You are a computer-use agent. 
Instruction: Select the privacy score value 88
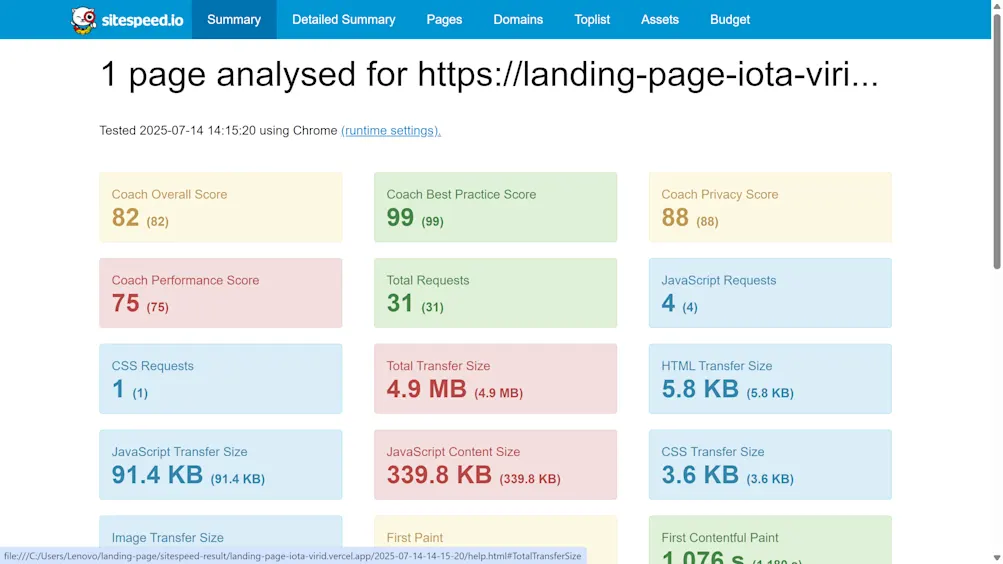point(675,217)
